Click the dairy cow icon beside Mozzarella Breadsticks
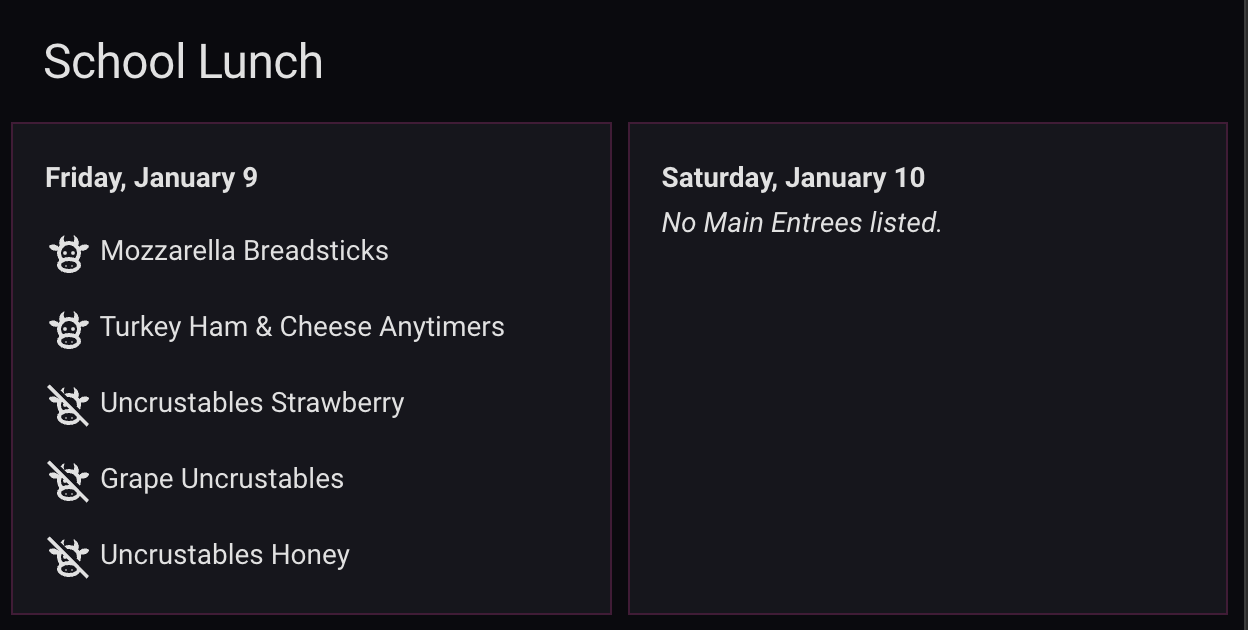This screenshot has width=1248, height=630. point(68,253)
